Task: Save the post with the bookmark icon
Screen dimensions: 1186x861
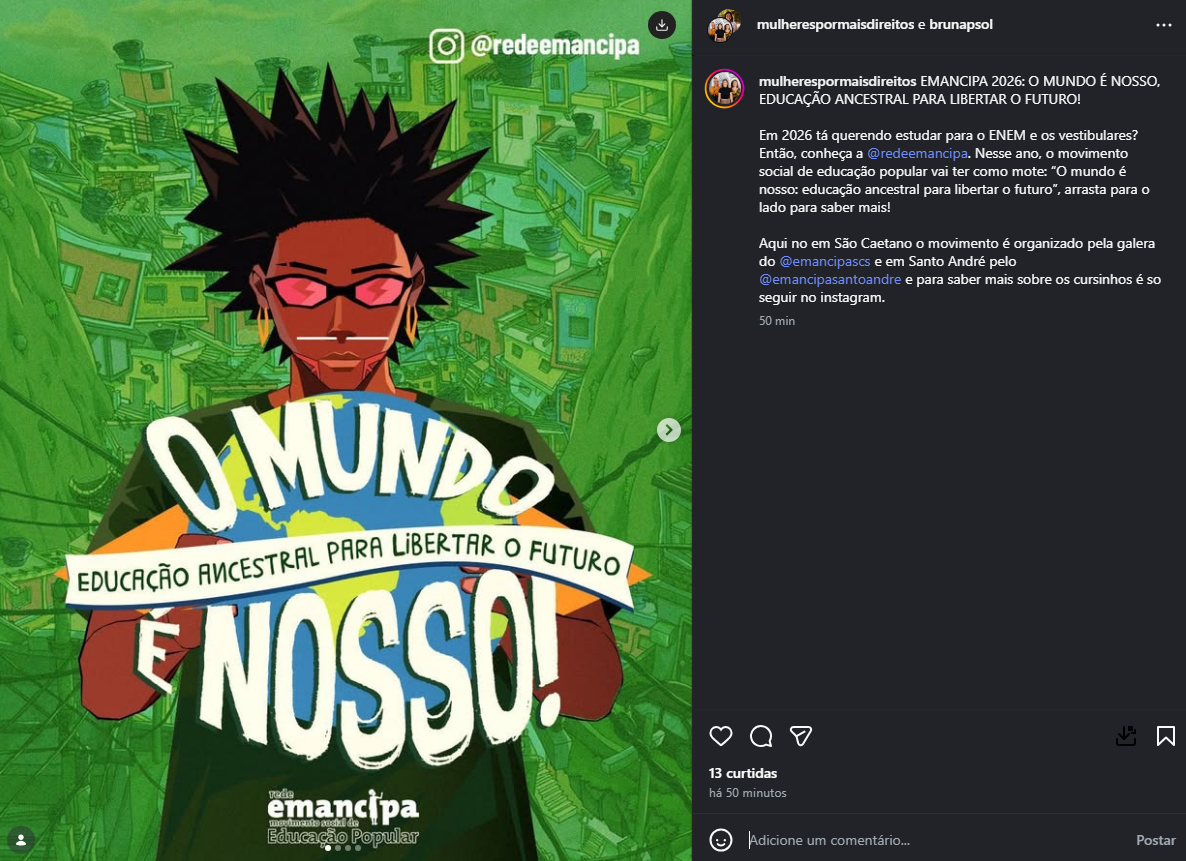Action: point(1166,735)
